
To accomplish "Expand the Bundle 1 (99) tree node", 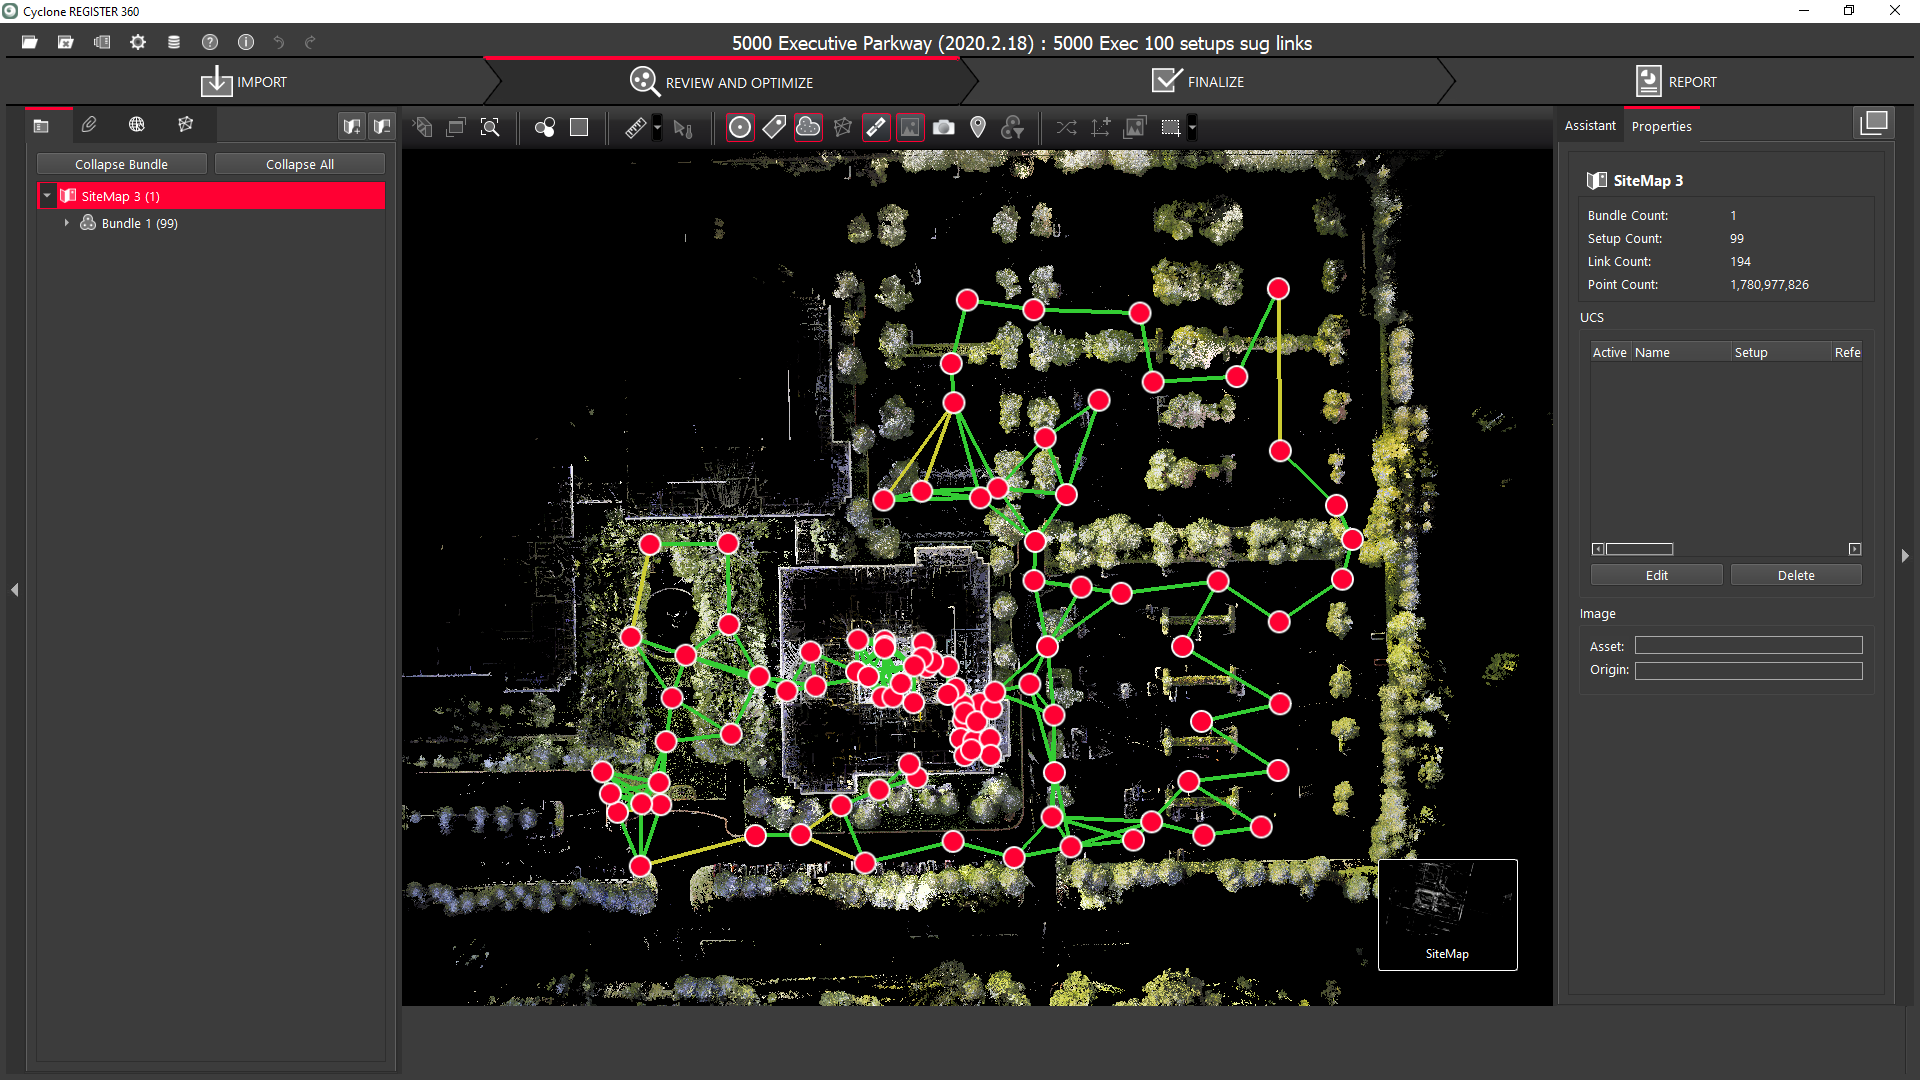I will (x=67, y=223).
